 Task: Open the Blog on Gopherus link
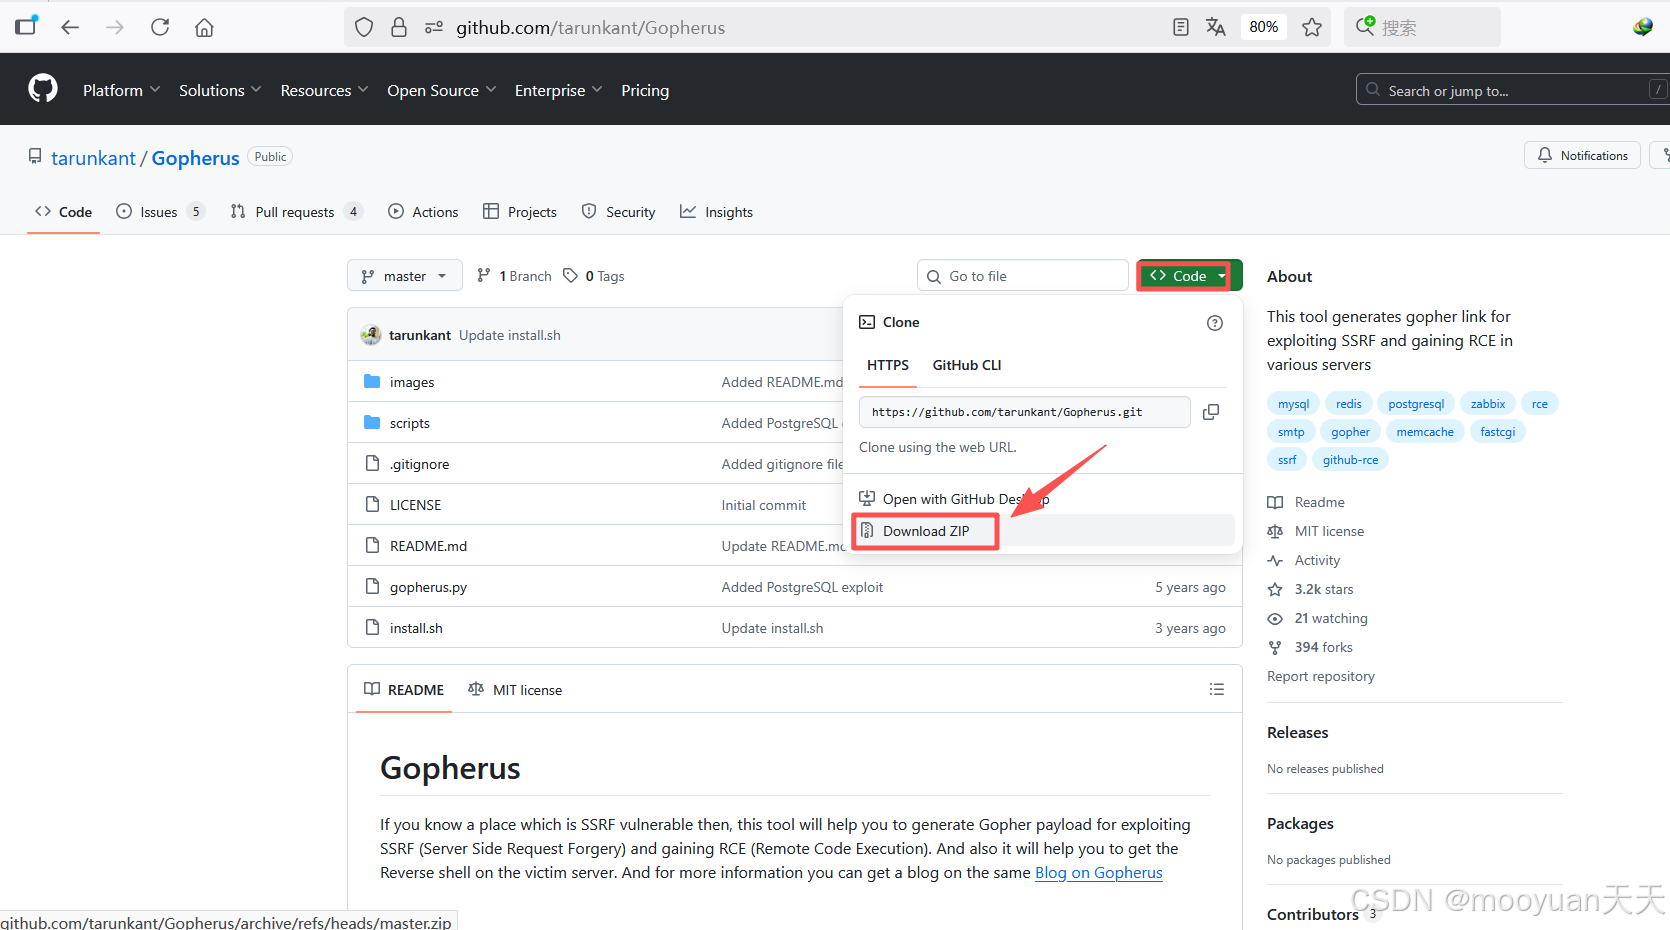click(x=1099, y=872)
